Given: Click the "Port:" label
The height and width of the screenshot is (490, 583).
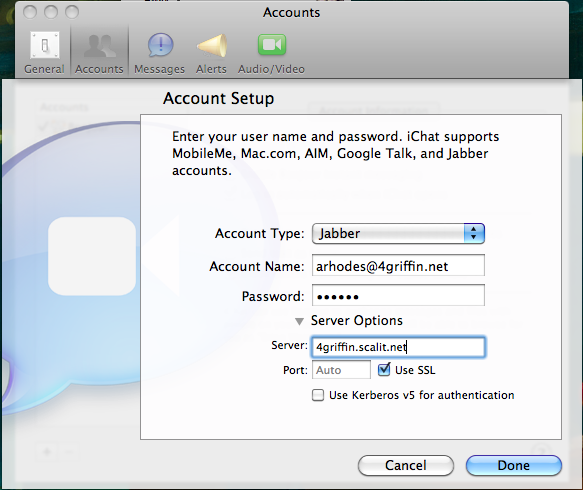Looking at the screenshot, I should pos(295,370).
